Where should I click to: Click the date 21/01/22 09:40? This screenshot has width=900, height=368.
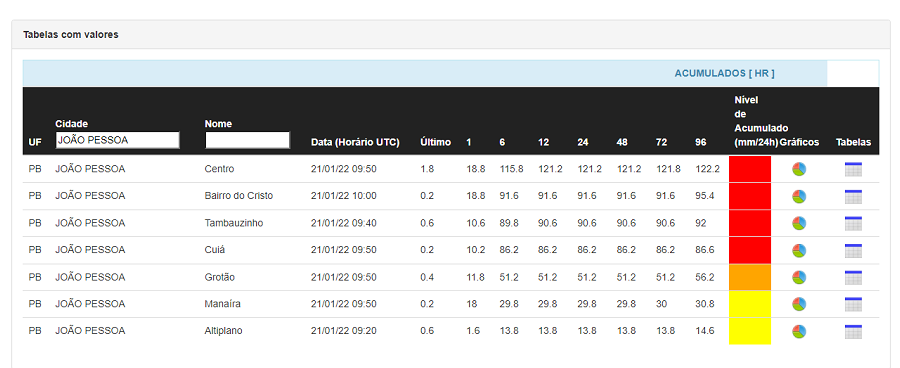pos(344,223)
